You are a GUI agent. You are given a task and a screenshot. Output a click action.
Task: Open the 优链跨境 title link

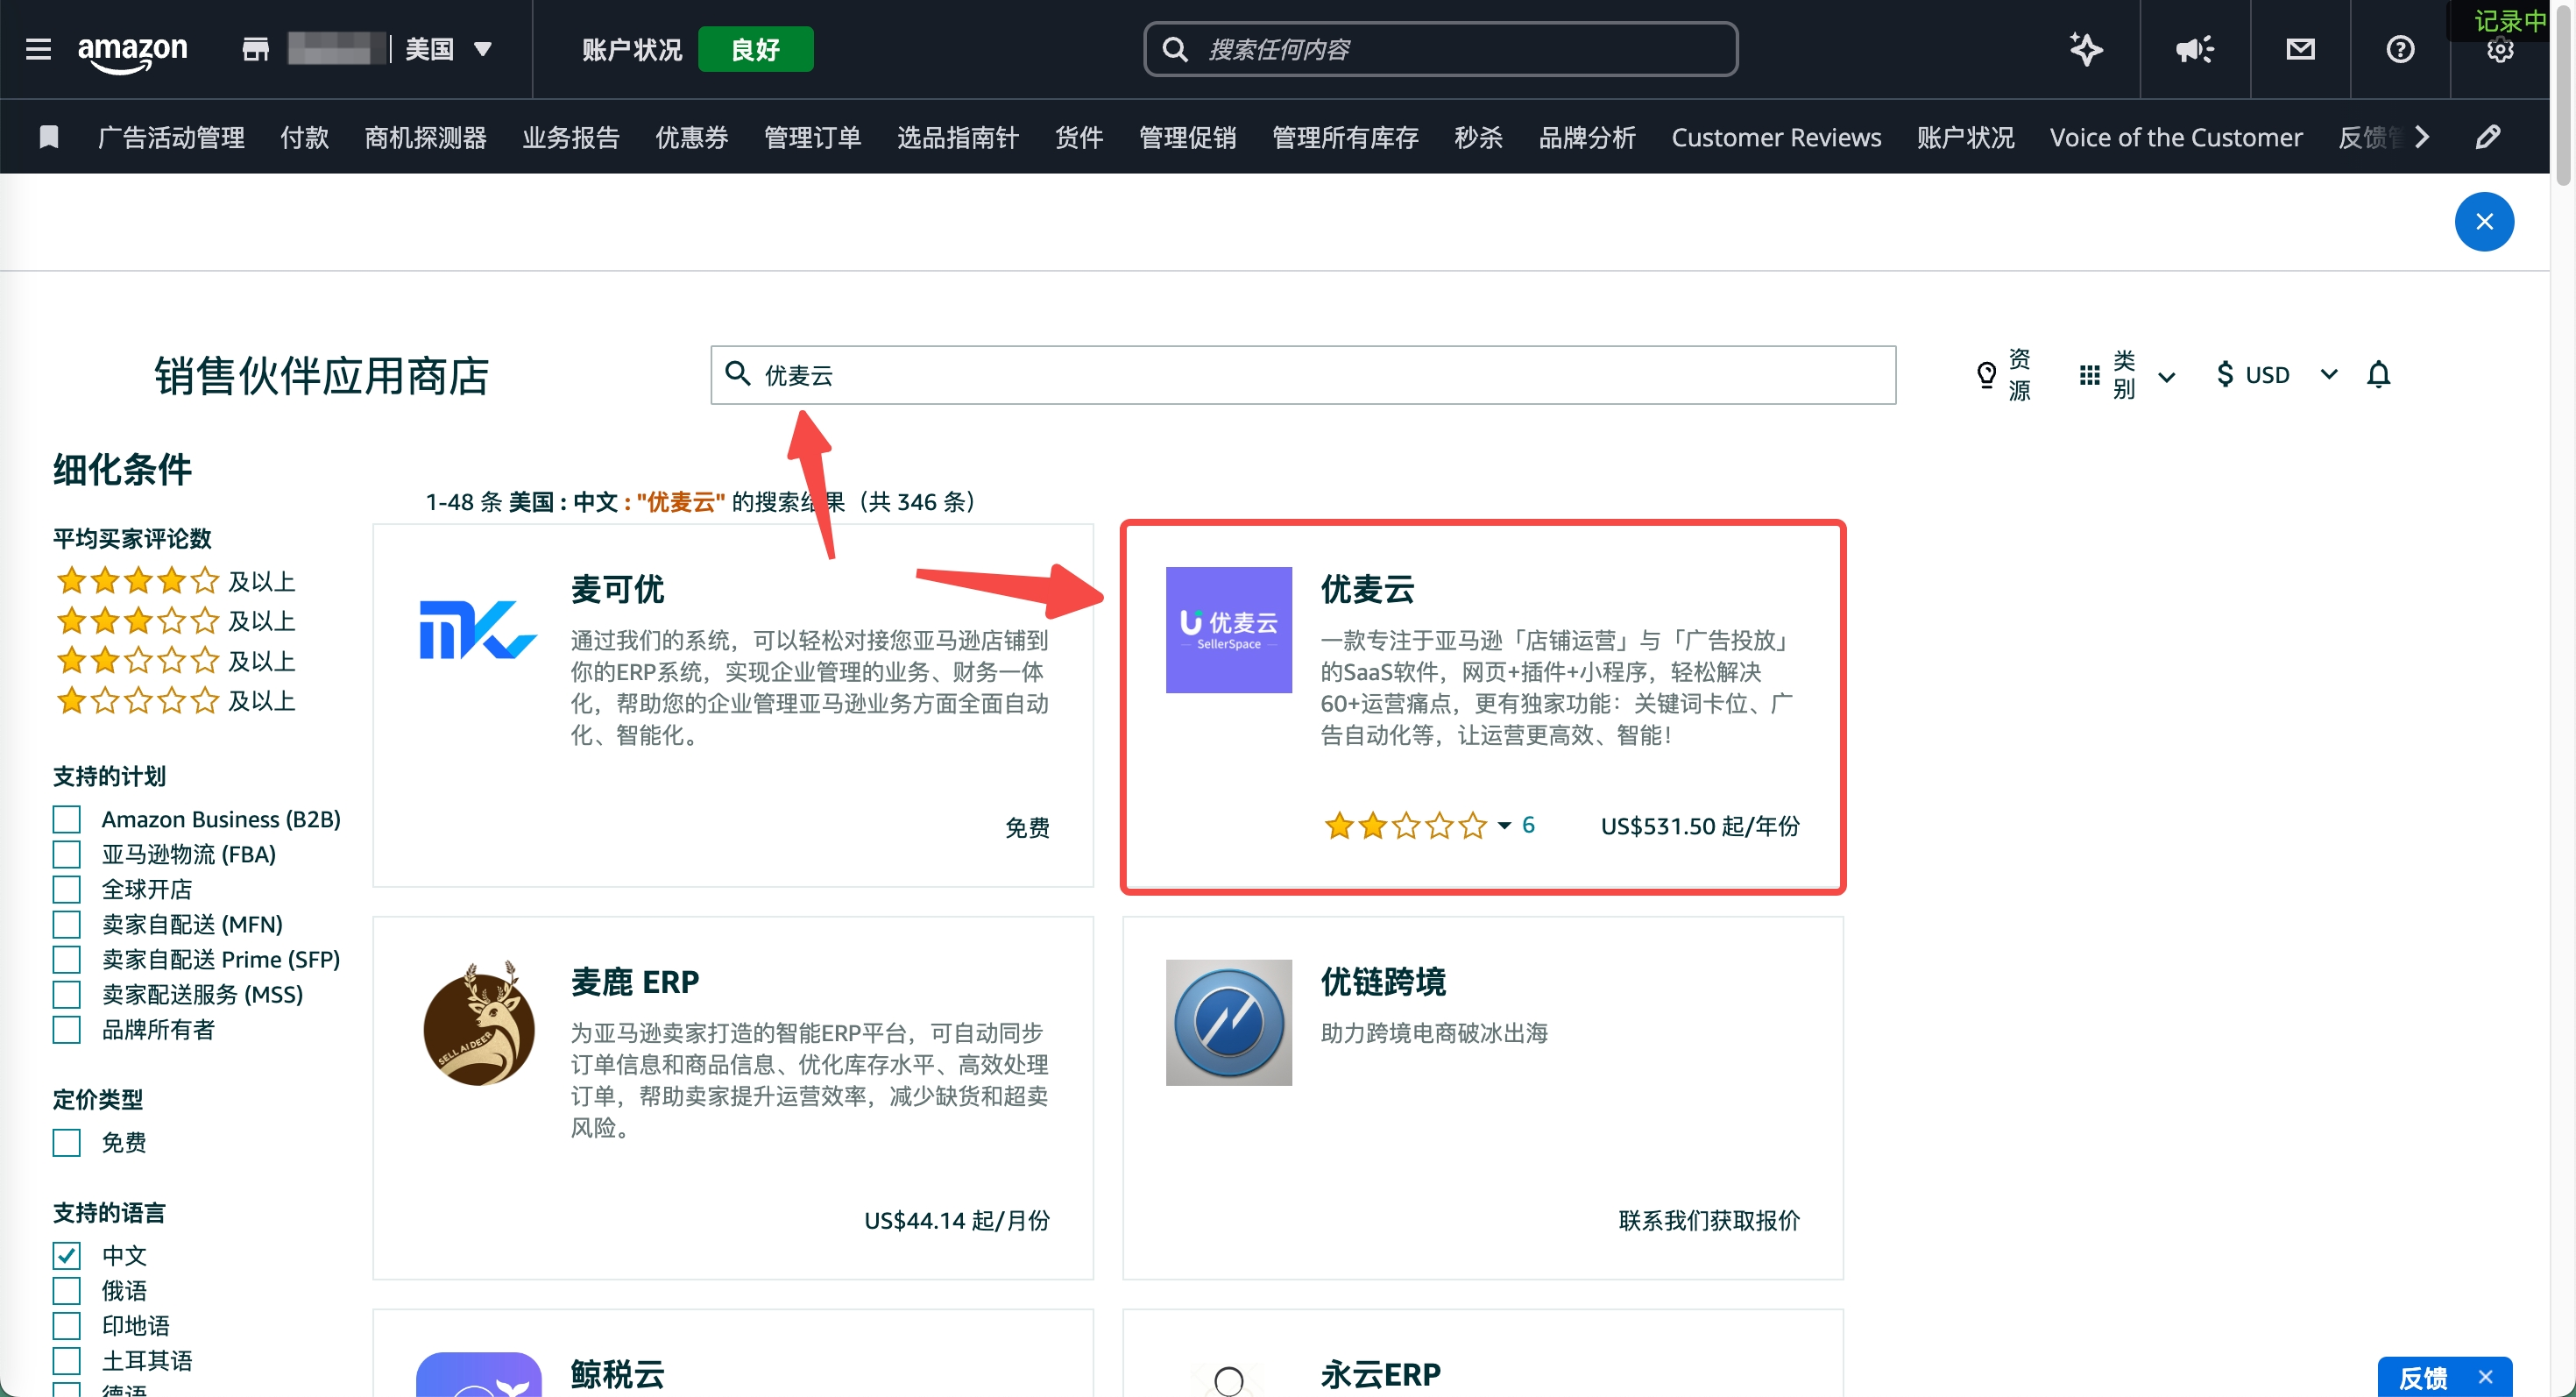1383,982
